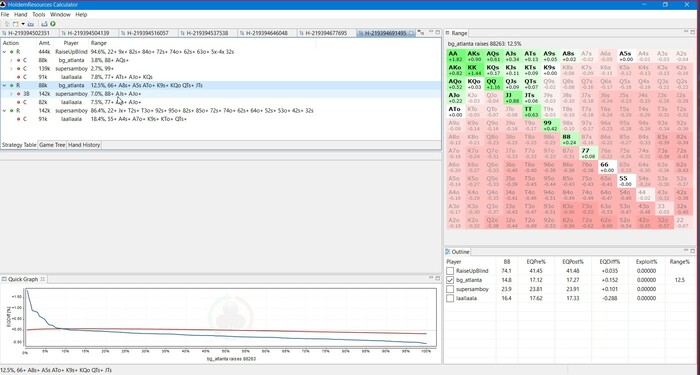Select the laallaala 82k 7.5% call row
This screenshot has height=375, width=700.
pyautogui.click(x=221, y=102)
